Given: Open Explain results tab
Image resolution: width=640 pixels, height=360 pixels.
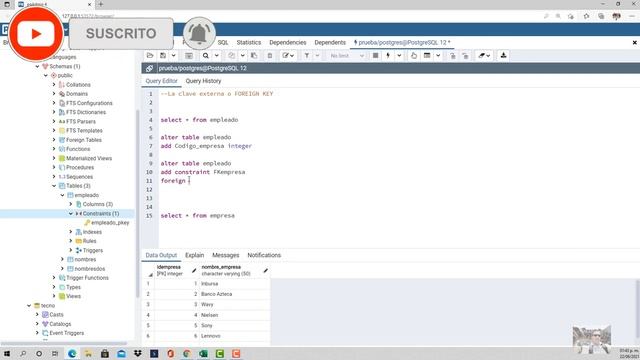Looking at the screenshot, I should [x=194, y=255].
